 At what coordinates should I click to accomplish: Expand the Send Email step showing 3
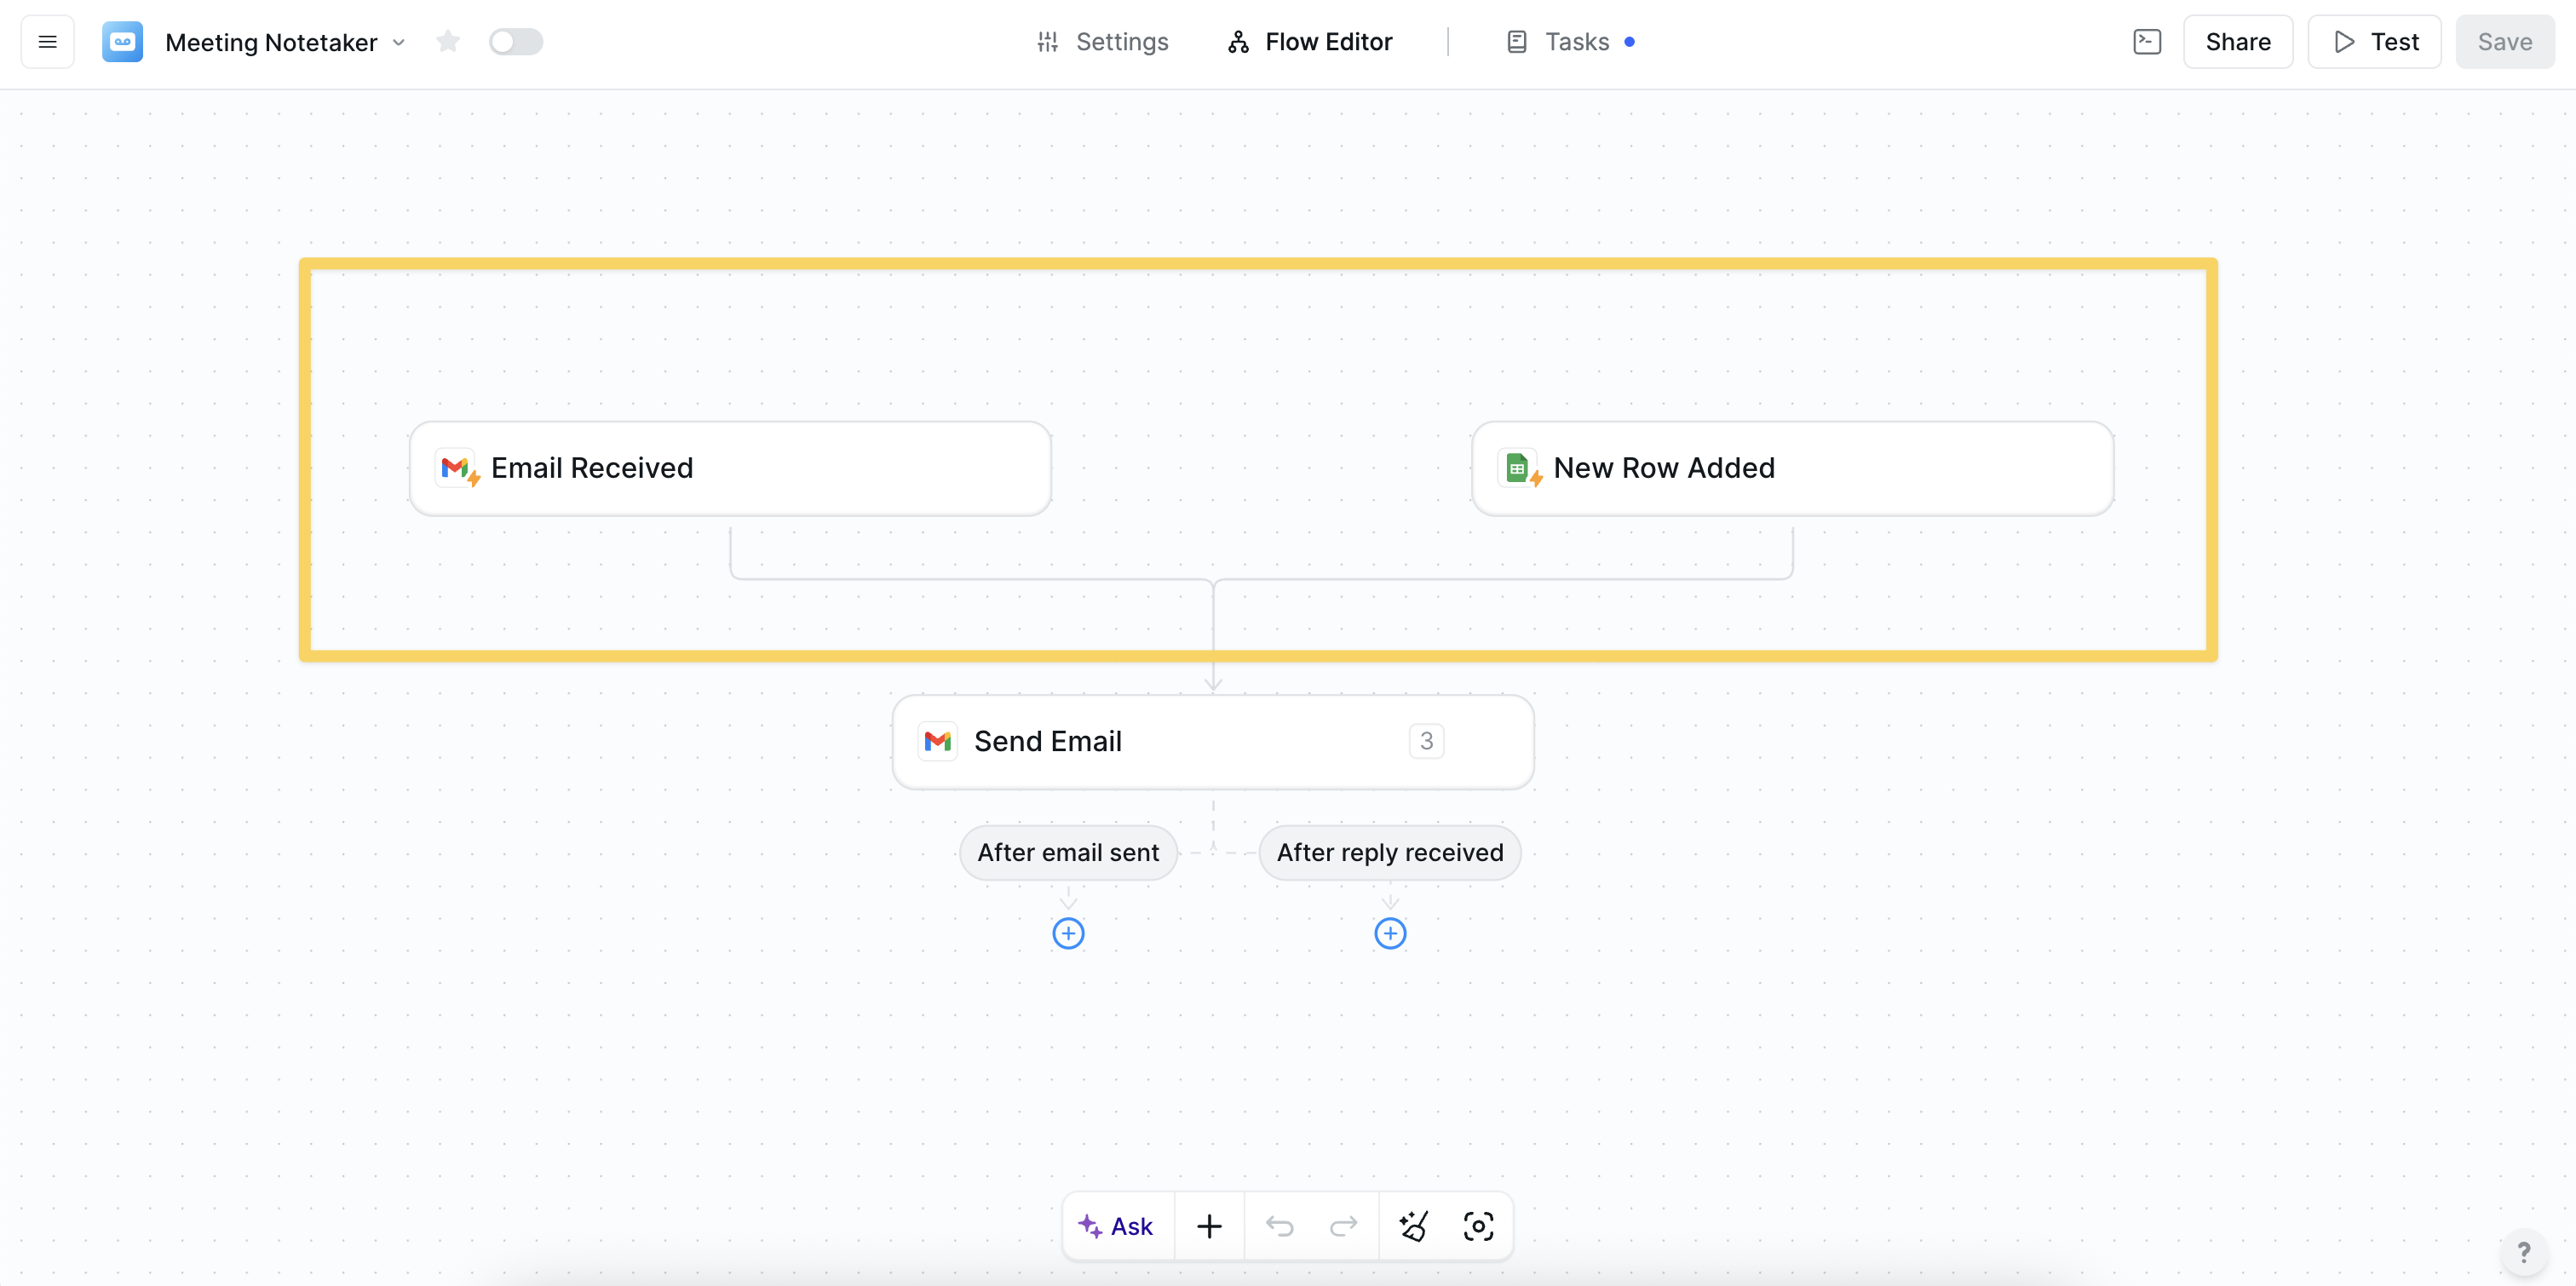pyautogui.click(x=1426, y=740)
